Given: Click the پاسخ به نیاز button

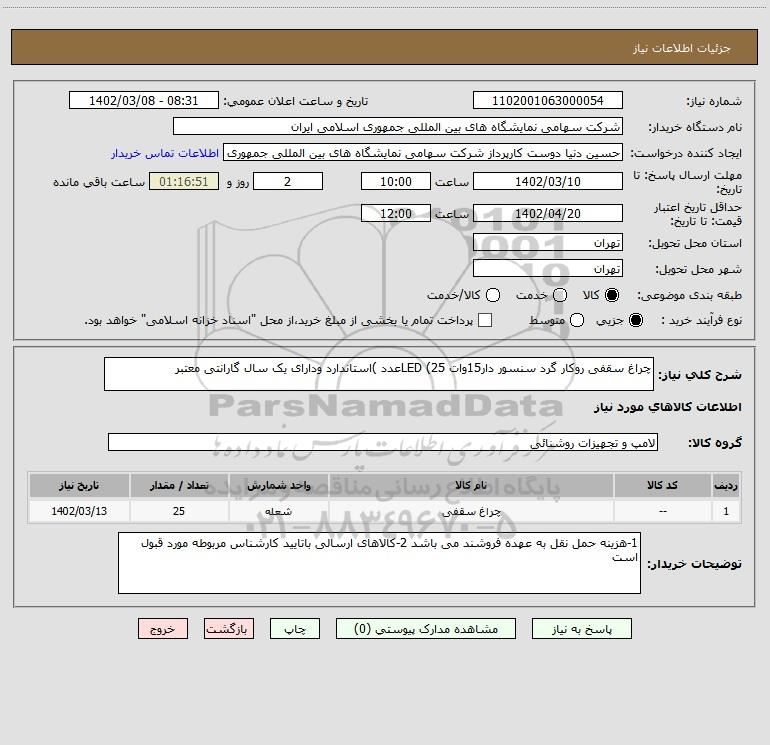Looking at the screenshot, I should [581, 629].
